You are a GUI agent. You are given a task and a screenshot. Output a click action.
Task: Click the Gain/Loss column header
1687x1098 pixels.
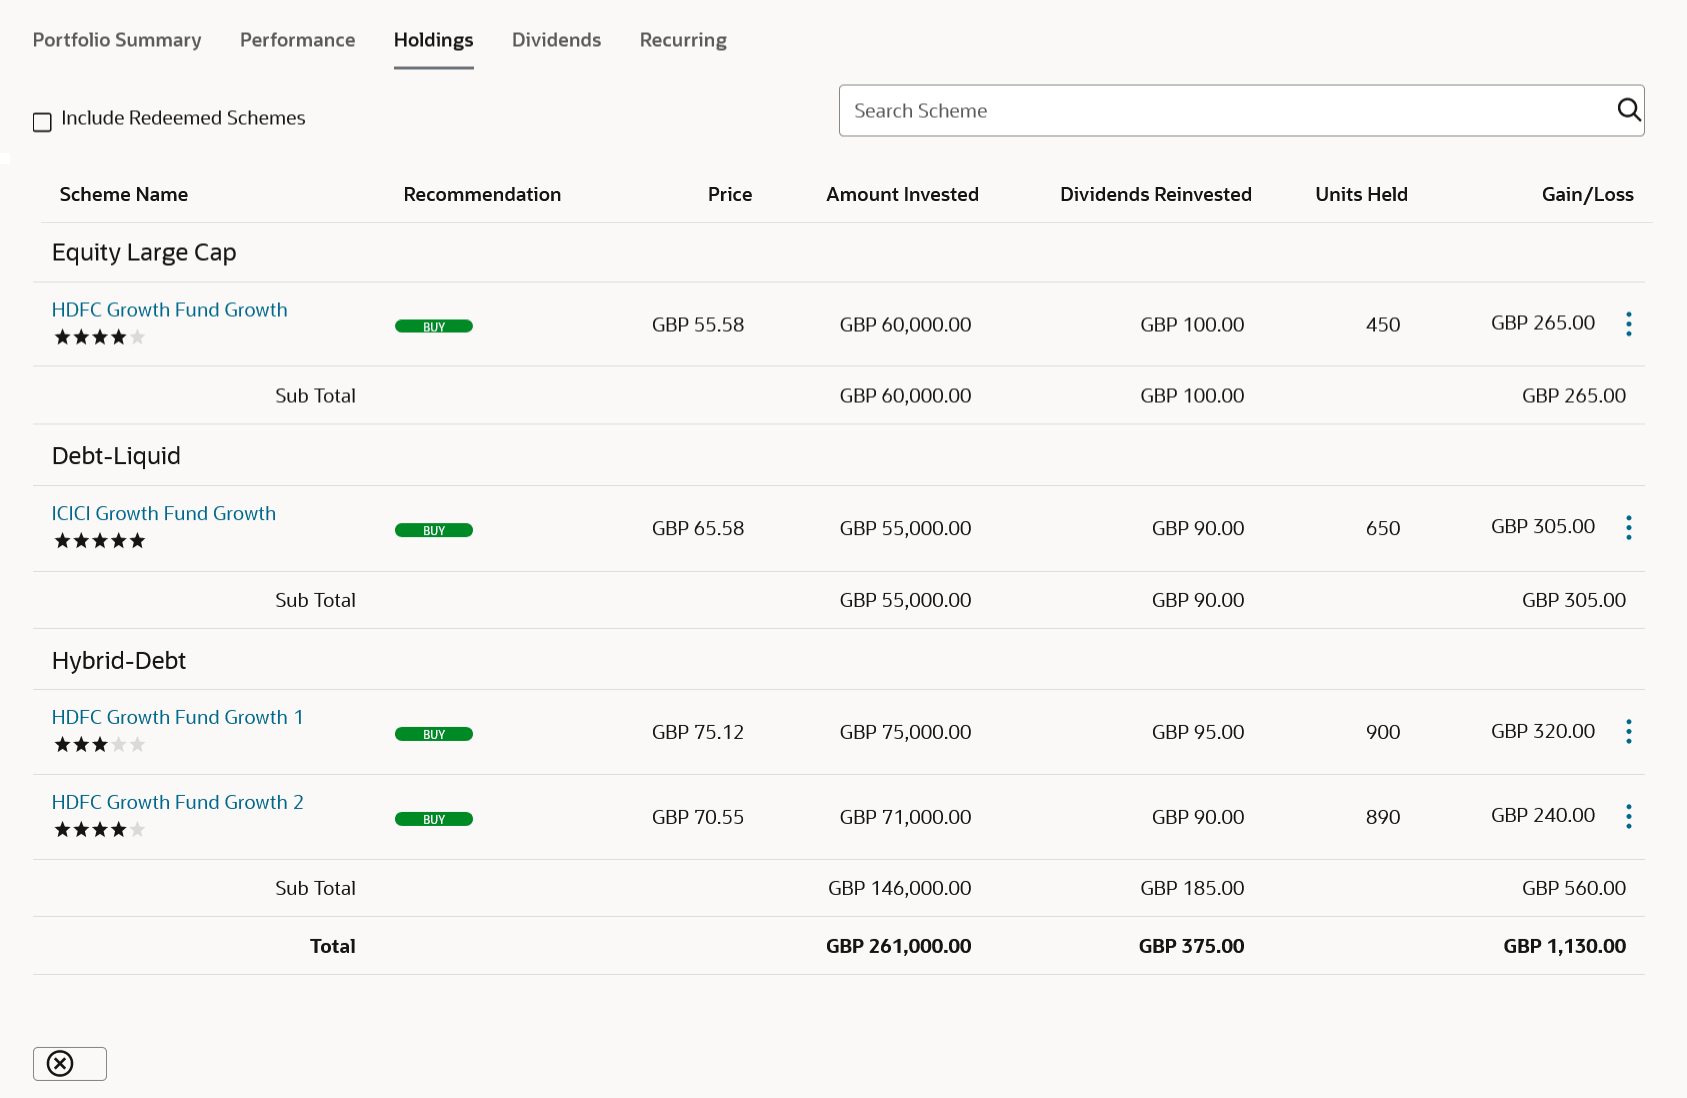(x=1587, y=194)
